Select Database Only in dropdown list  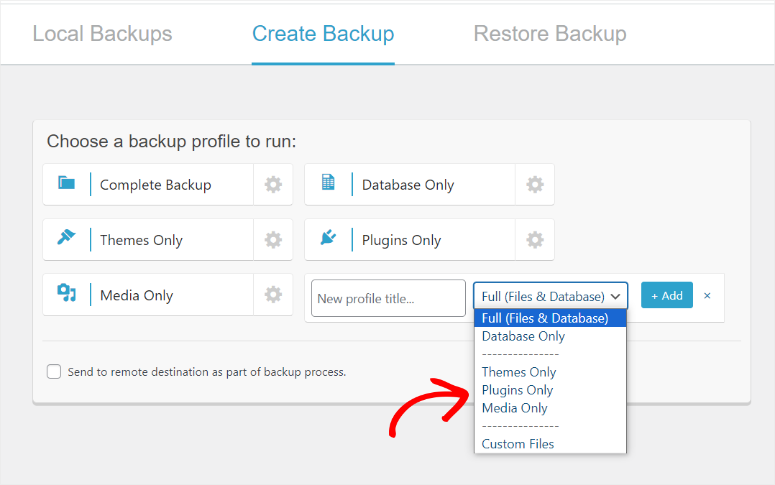coord(523,336)
